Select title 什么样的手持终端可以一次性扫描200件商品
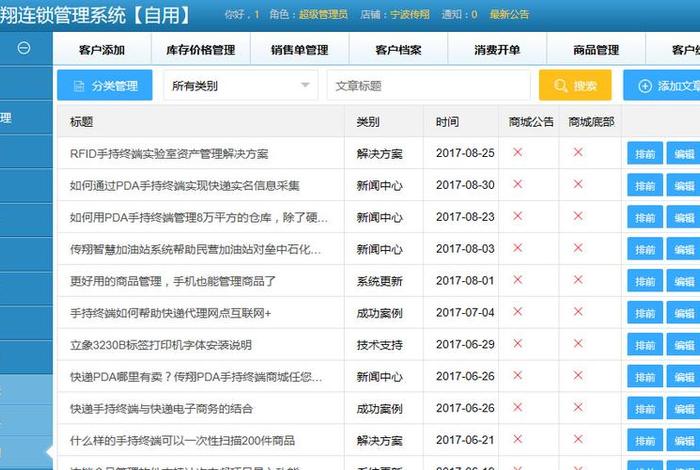Screen dimensions: 700x470 [182, 441]
